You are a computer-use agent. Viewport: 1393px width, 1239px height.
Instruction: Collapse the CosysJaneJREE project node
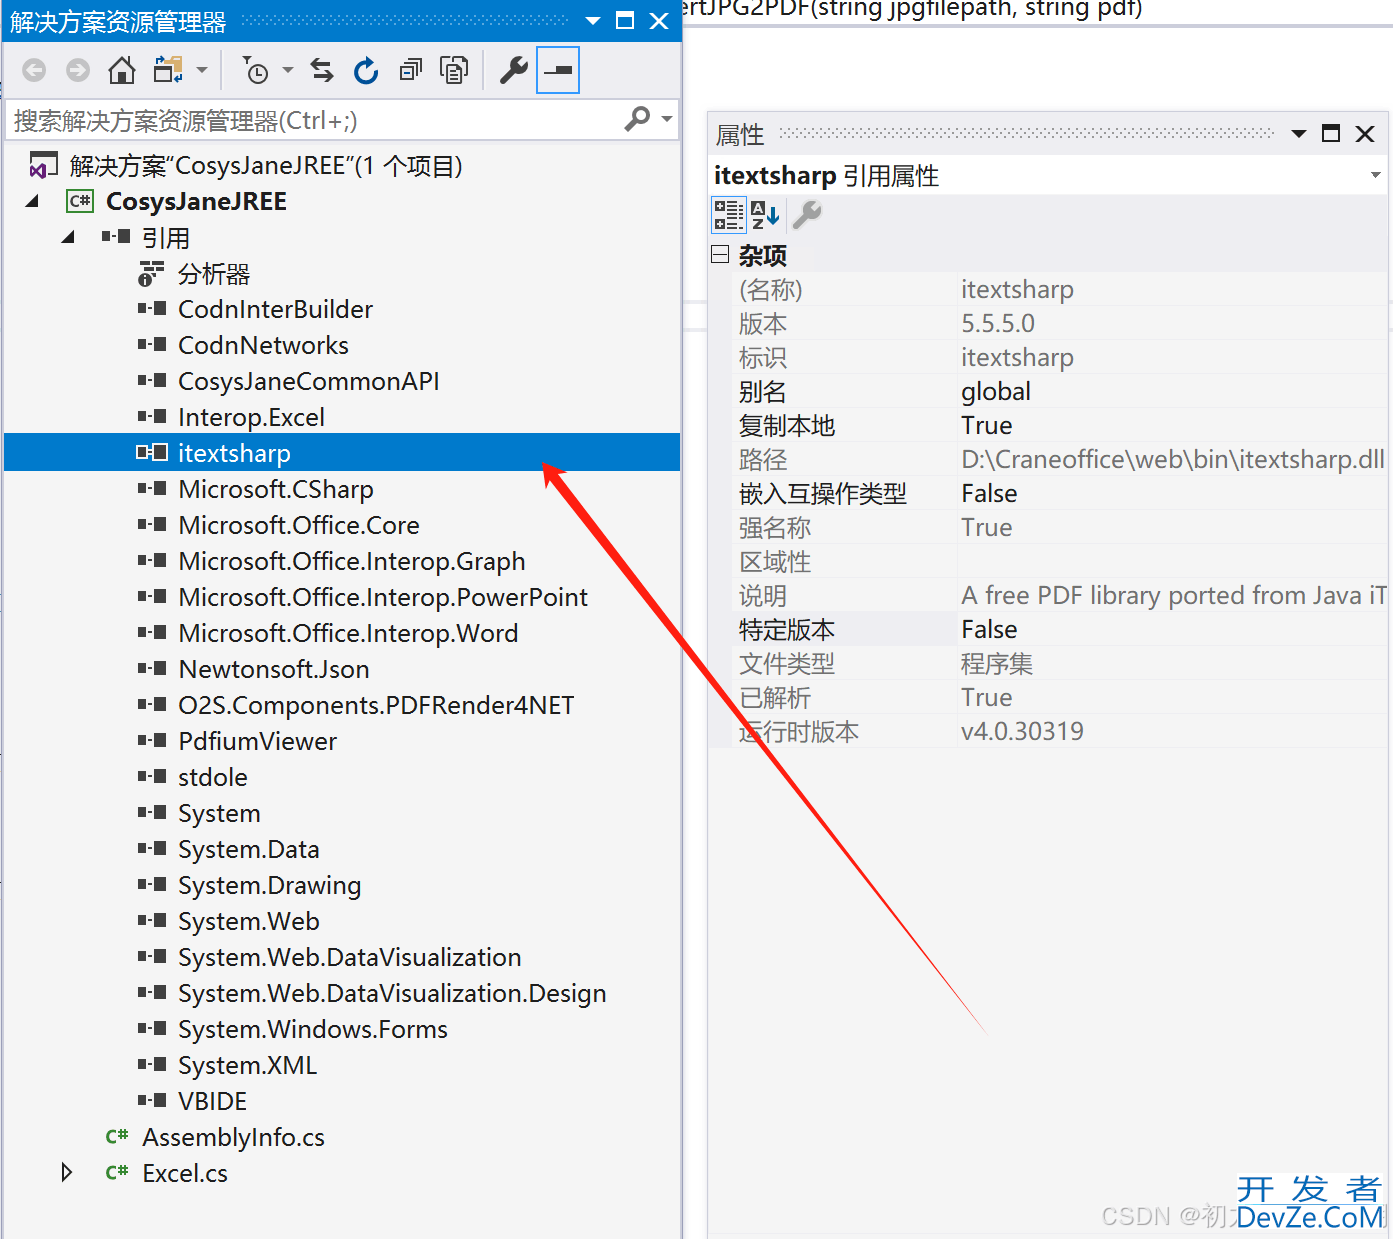(x=32, y=202)
